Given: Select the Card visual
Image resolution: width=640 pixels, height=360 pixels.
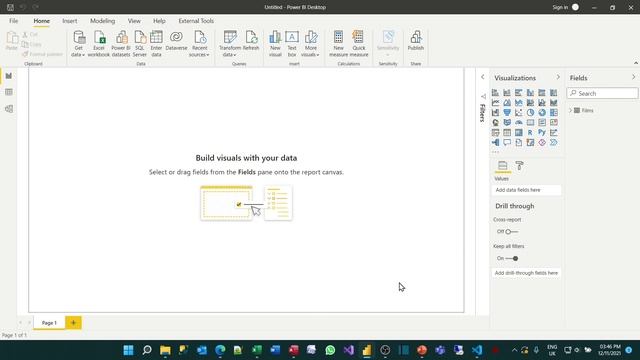Looking at the screenshot, I should (x=530, y=122).
